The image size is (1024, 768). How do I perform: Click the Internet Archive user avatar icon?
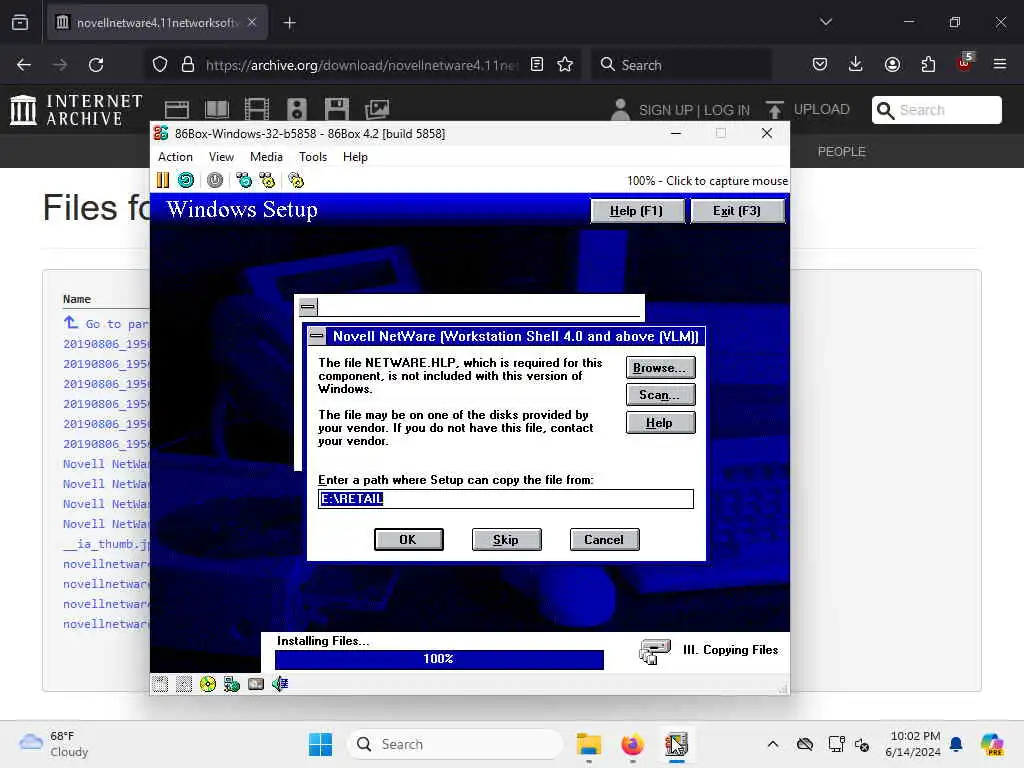[x=620, y=110]
